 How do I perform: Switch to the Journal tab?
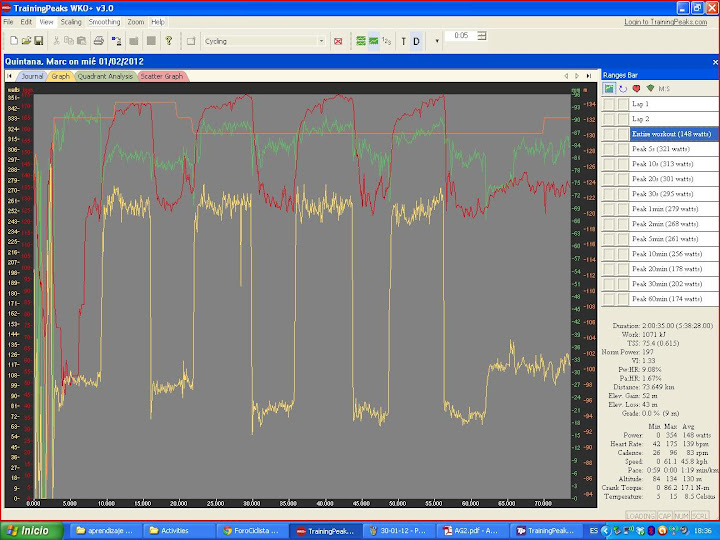32,76
